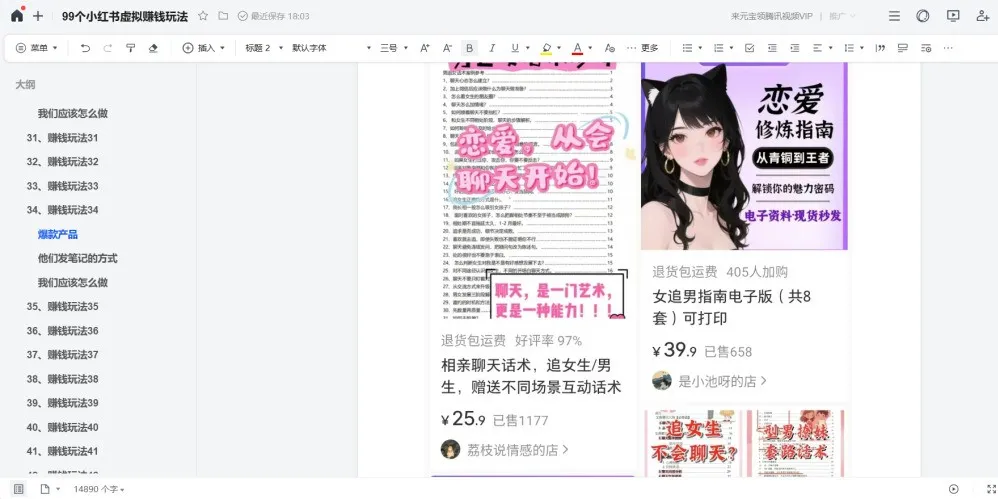This screenshot has height=499, width=998.
Task: Invite collaborators with add-person icon
Action: coord(982,16)
